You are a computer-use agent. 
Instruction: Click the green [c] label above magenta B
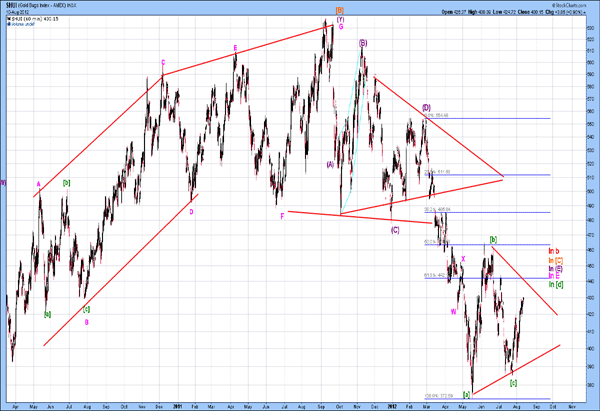tap(86, 309)
